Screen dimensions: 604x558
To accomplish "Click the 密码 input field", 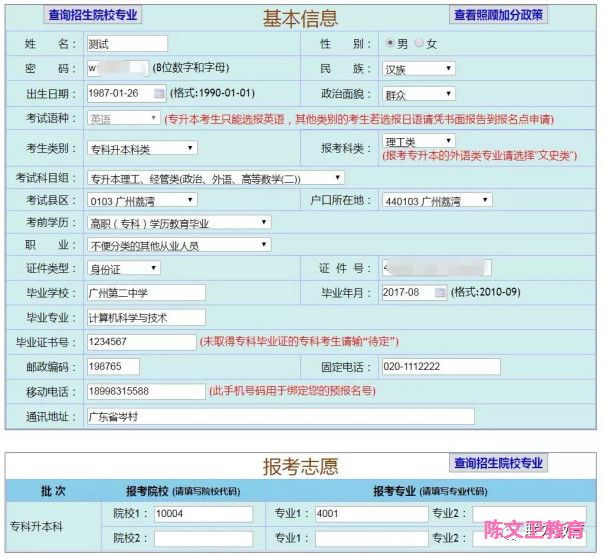I will [x=118, y=68].
